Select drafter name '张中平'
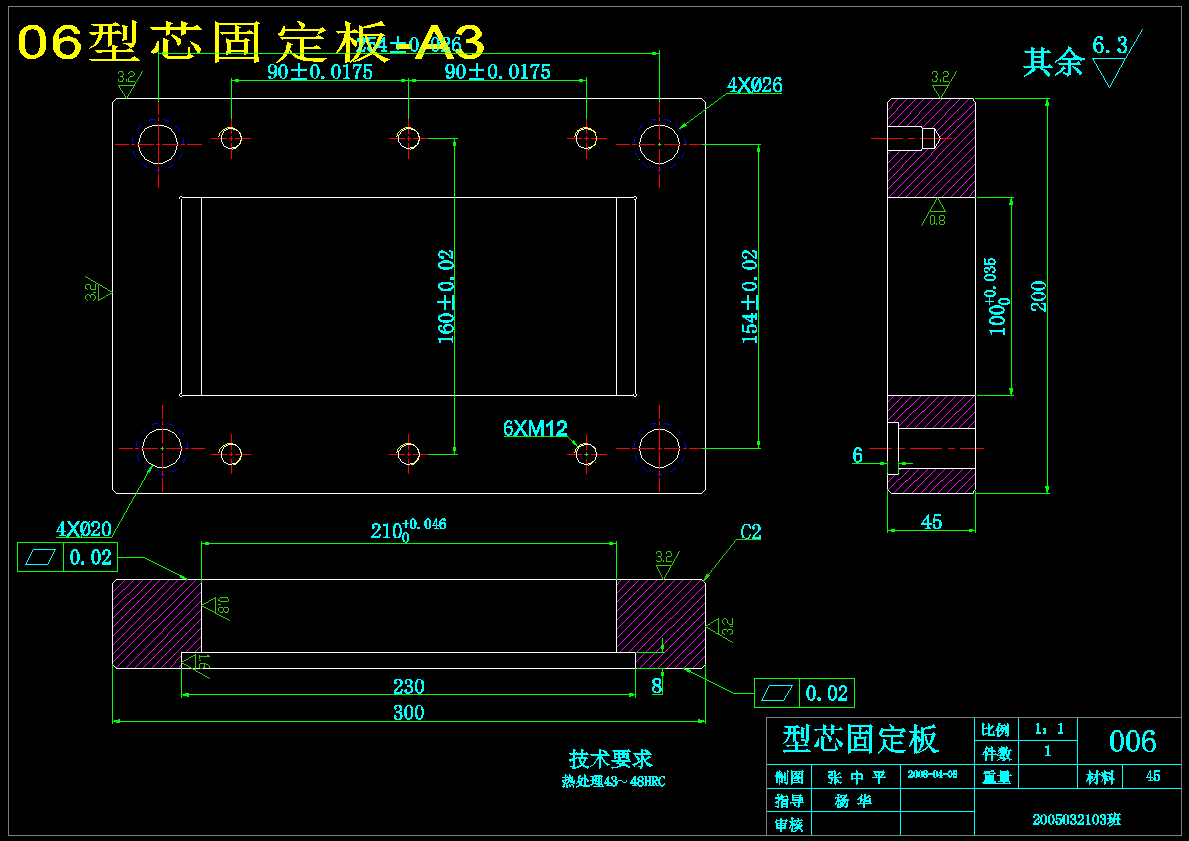Screen dimensions: 1189x841 pyautogui.click(x=855, y=777)
